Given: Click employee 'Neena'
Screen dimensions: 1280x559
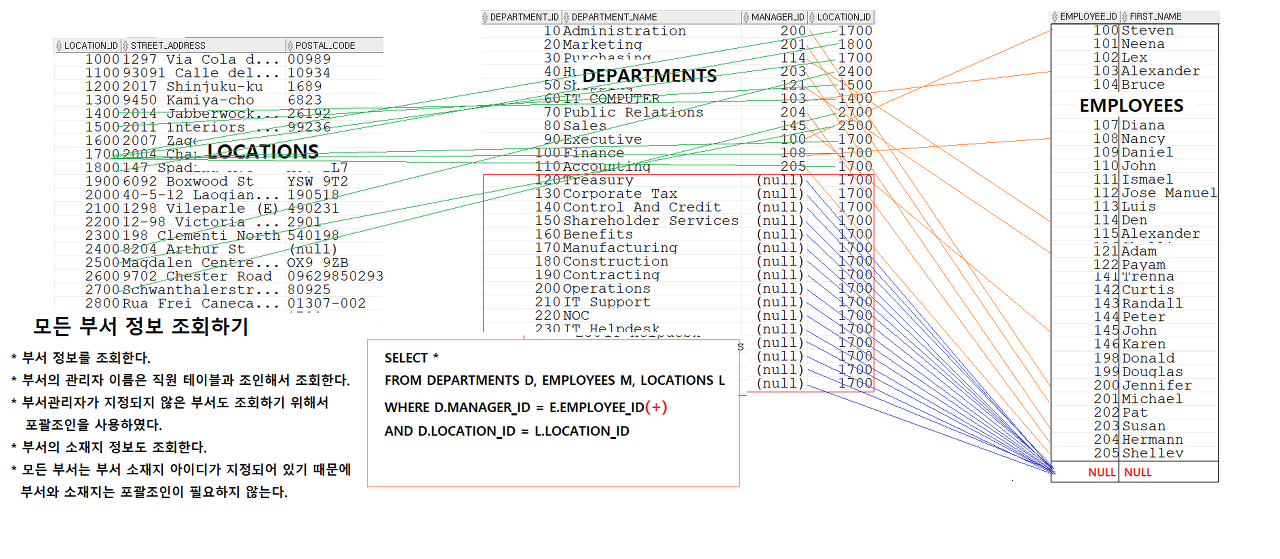Looking at the screenshot, I should [1143, 44].
